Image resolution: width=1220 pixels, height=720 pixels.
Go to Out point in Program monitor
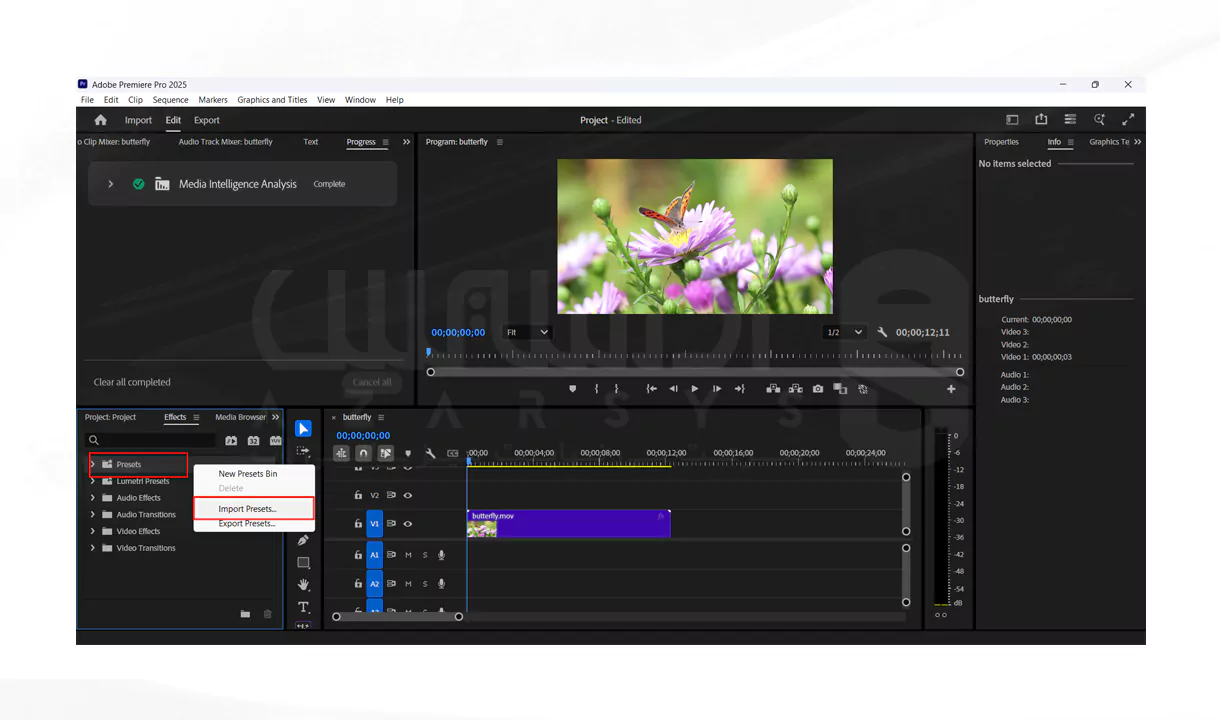pyautogui.click(x=739, y=389)
